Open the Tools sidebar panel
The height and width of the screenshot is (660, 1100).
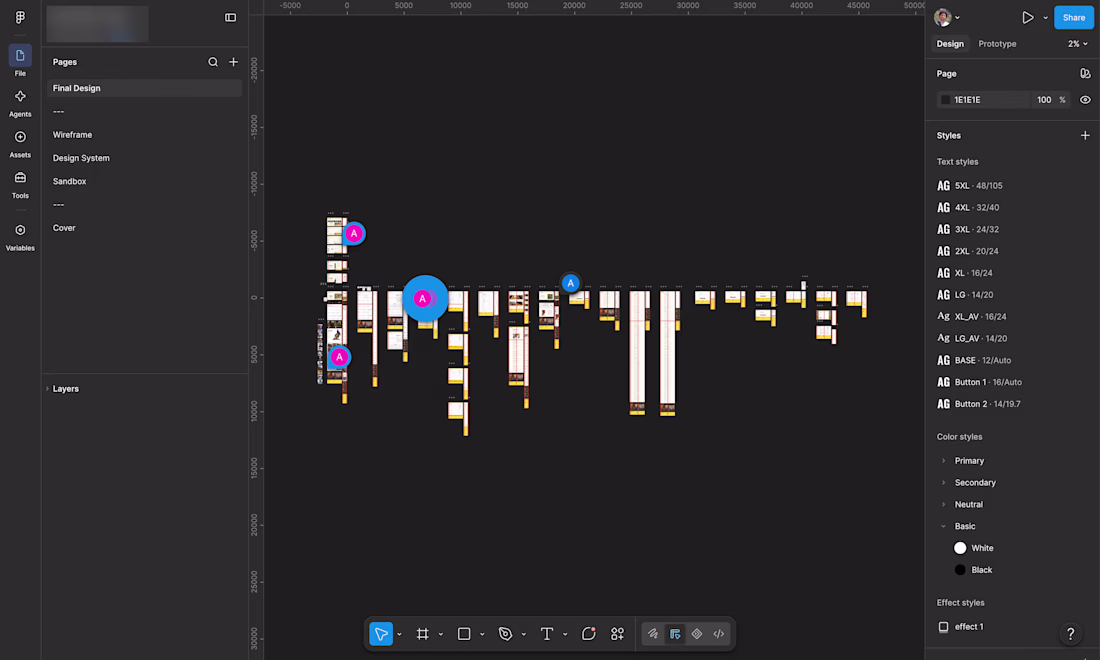click(20, 184)
